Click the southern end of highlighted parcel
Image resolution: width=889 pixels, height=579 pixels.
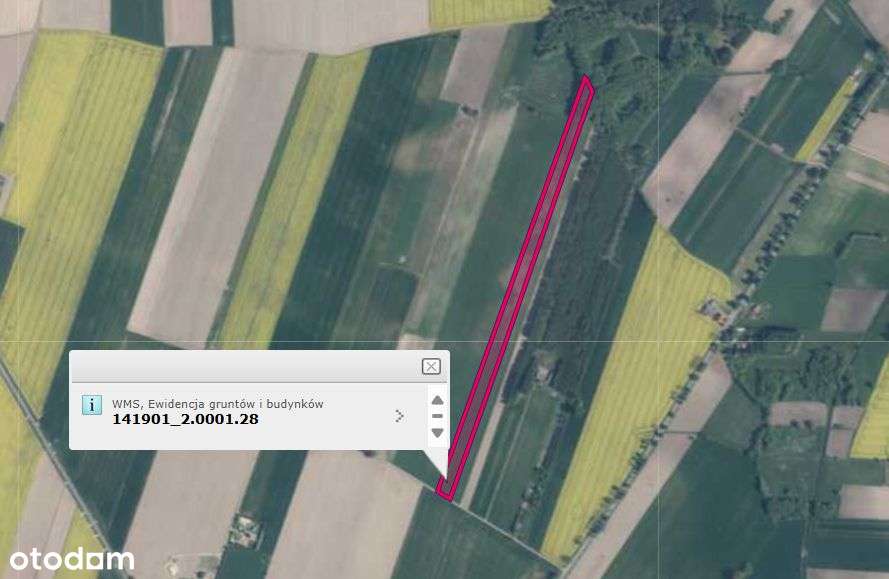coord(445,492)
